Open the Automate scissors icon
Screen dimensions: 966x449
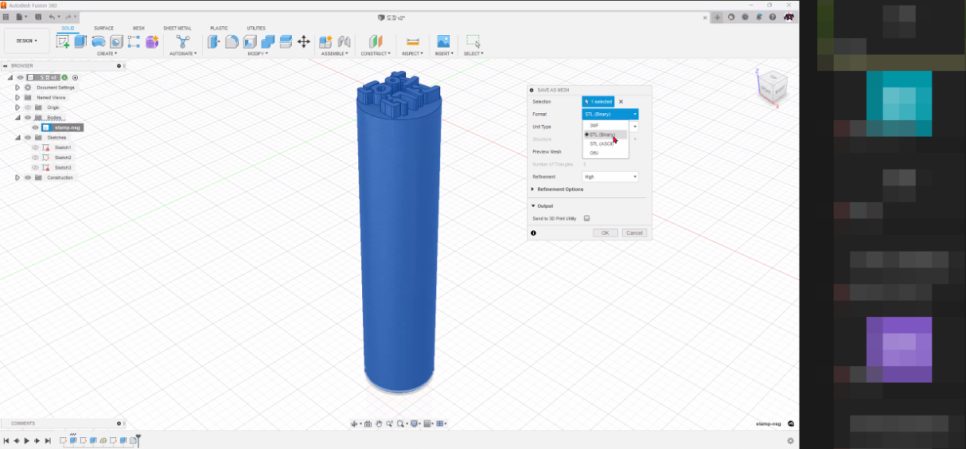[183, 41]
